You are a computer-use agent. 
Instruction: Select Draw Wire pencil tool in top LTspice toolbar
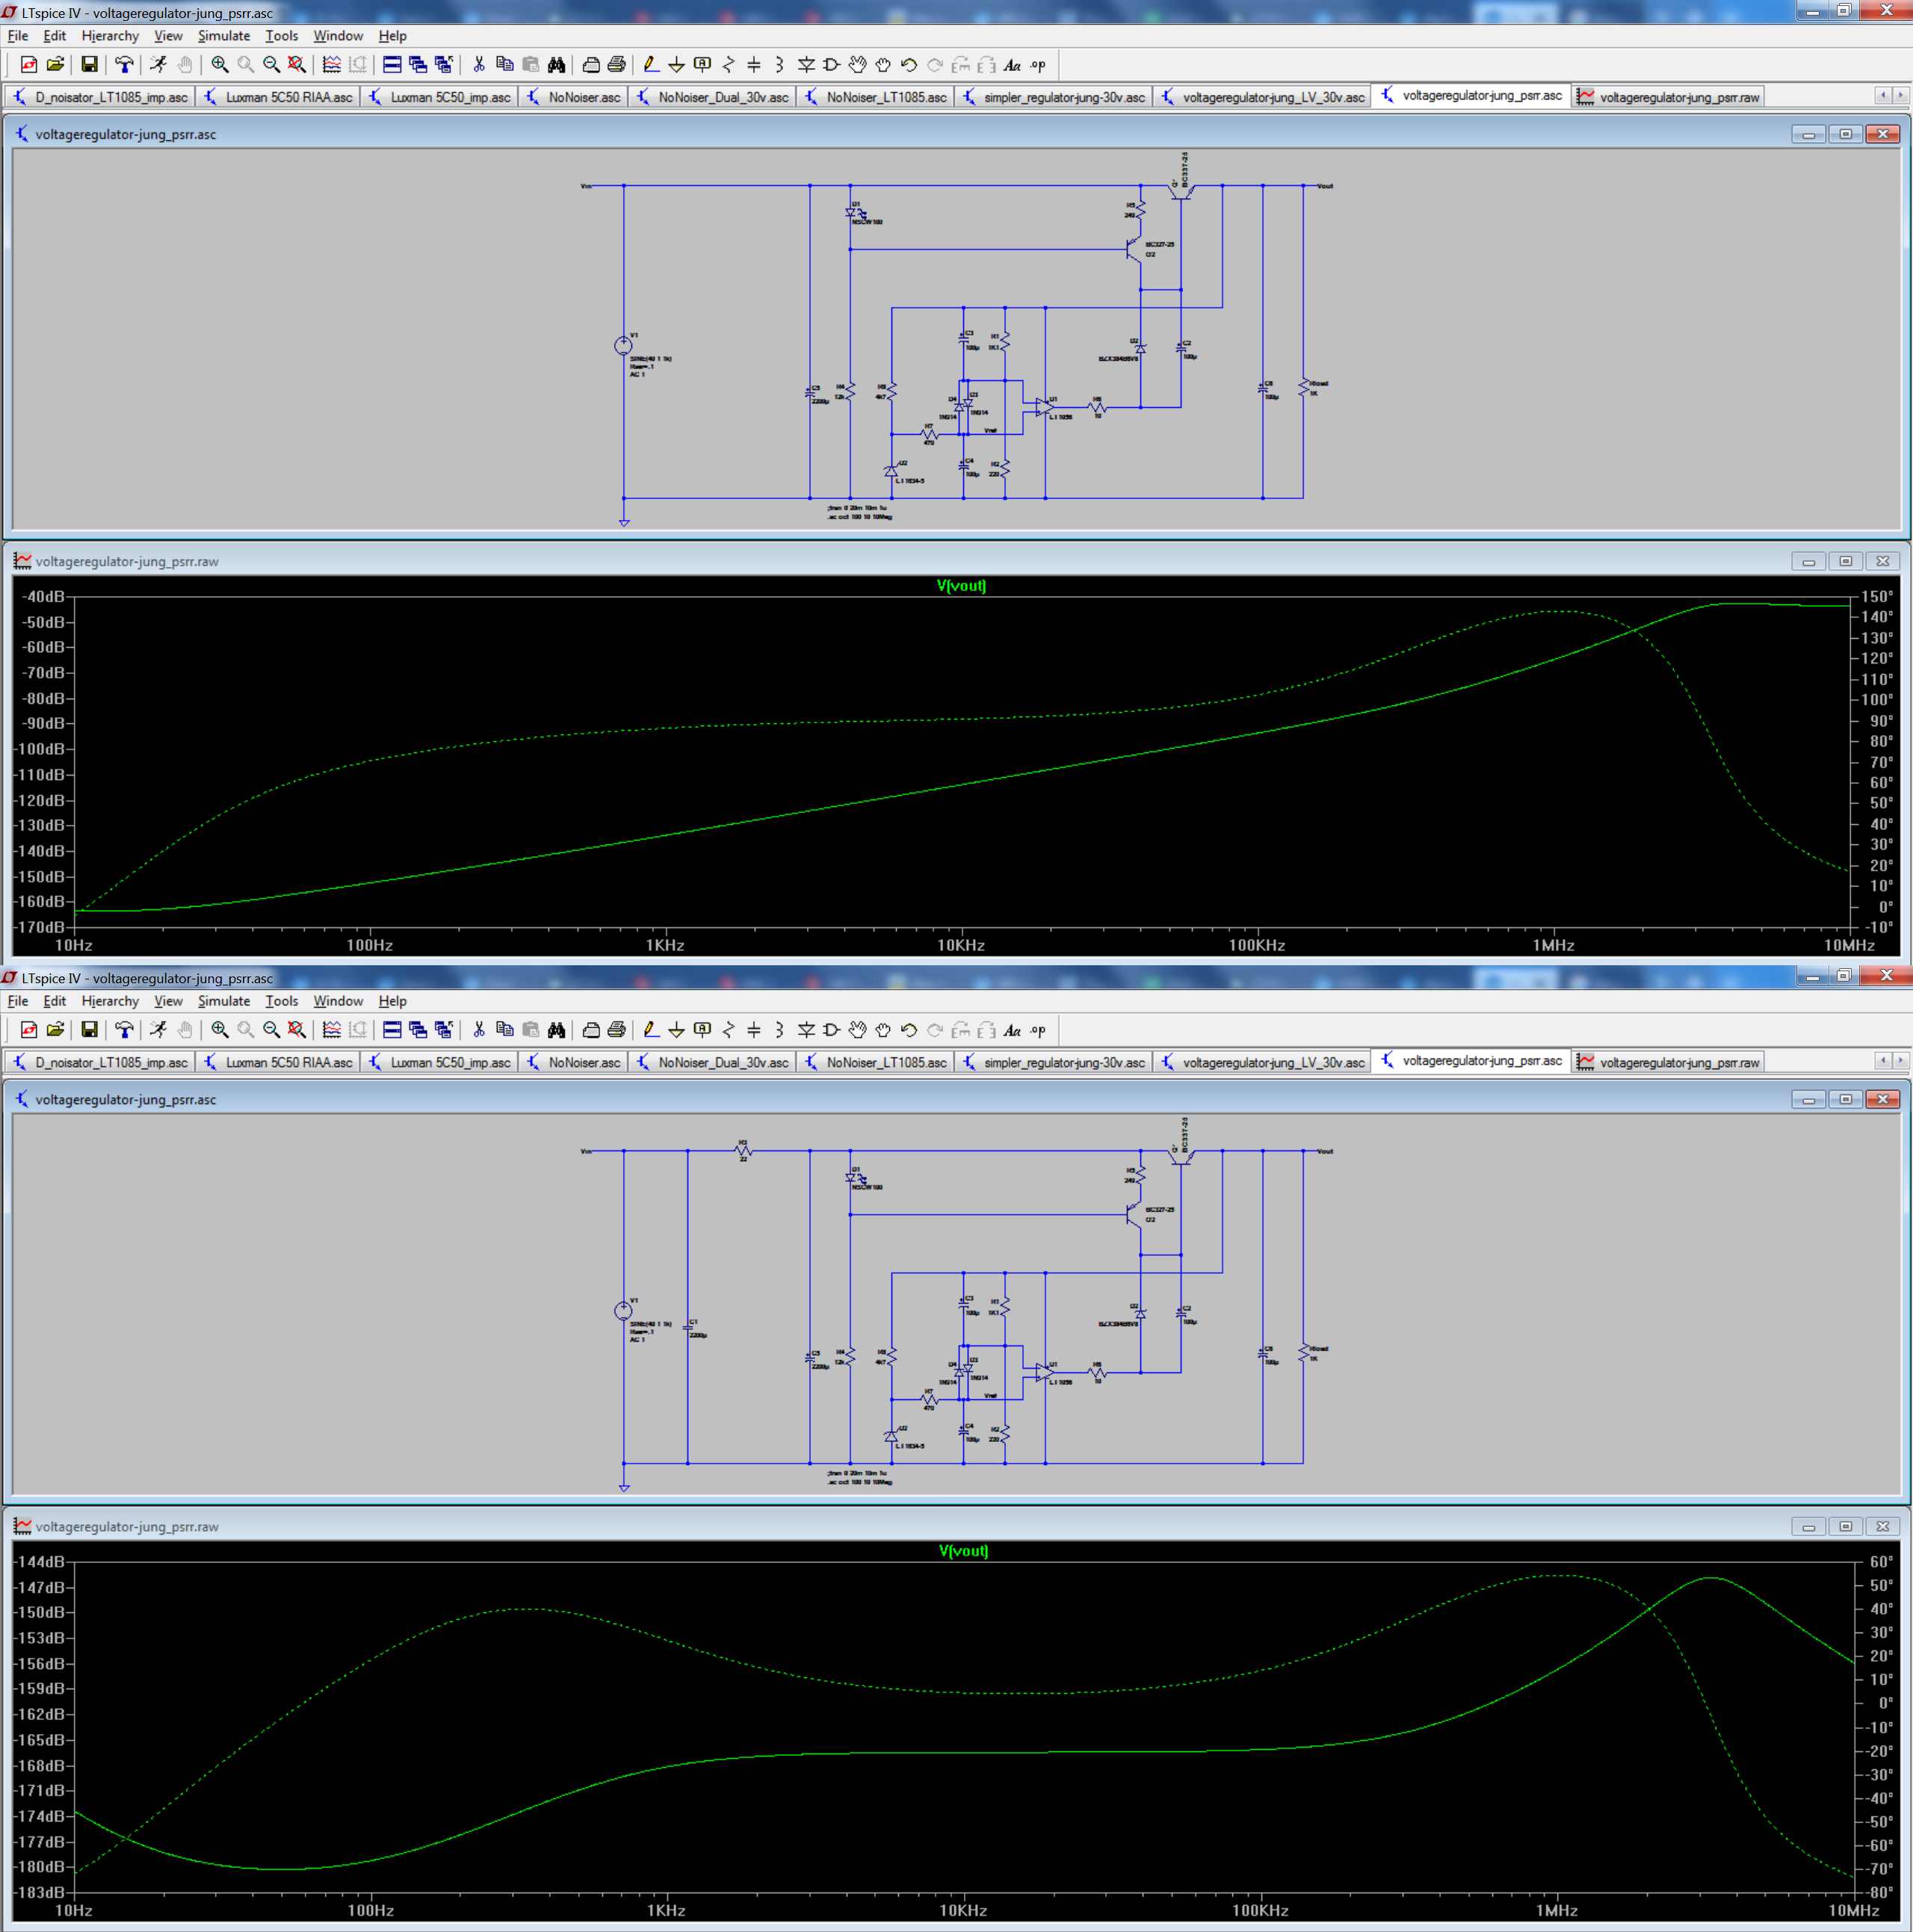(x=651, y=65)
